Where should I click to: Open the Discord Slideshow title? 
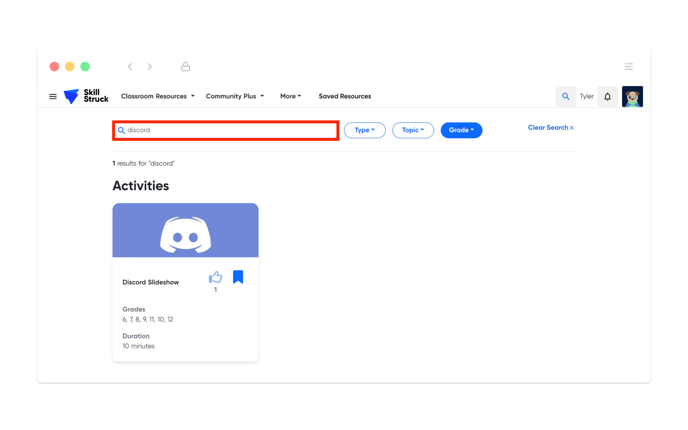pos(150,282)
